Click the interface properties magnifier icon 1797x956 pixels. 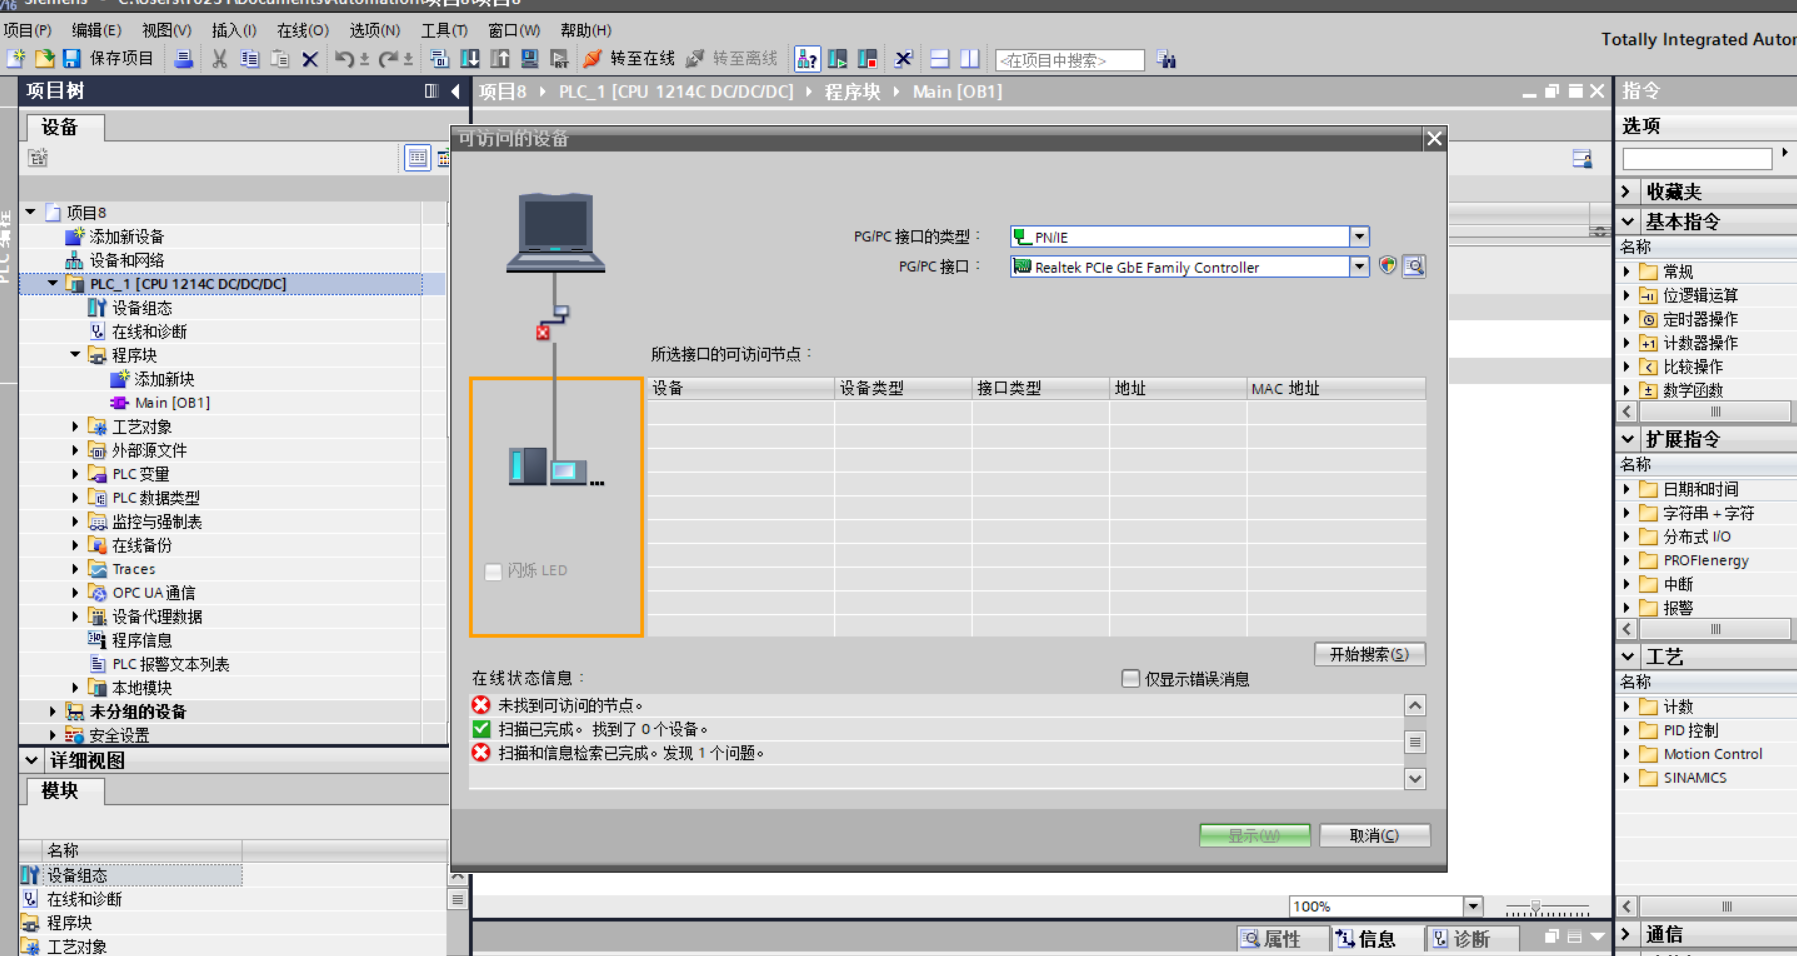click(x=1413, y=266)
